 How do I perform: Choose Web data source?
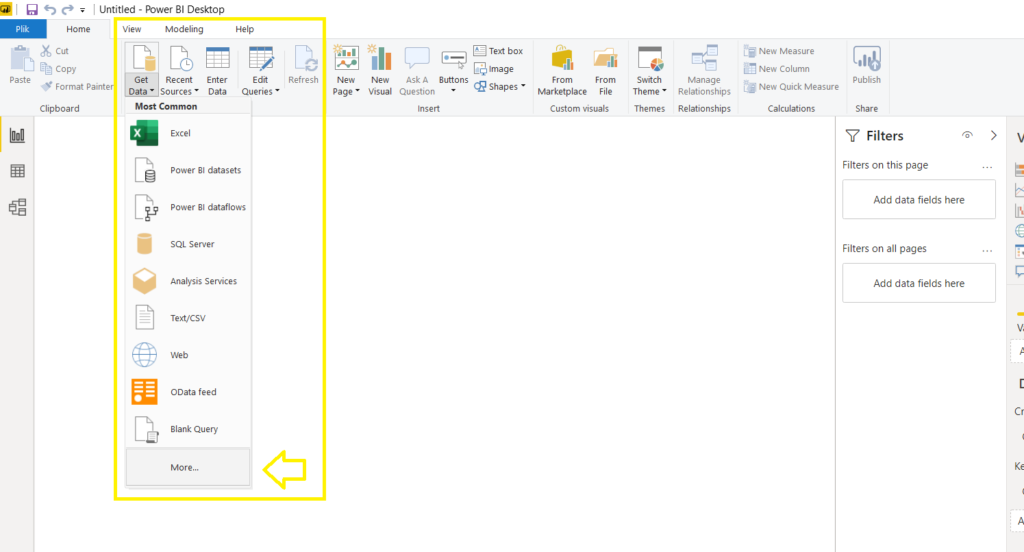click(188, 355)
